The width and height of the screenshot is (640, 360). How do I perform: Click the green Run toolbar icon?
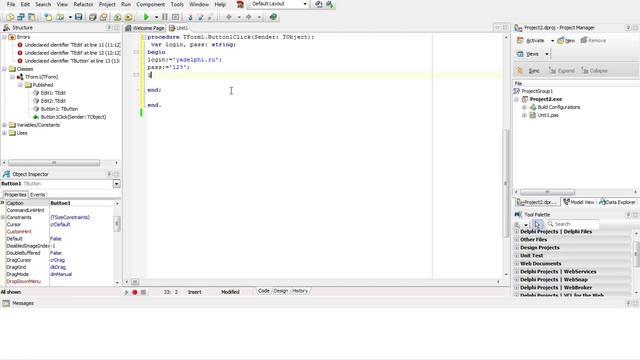(146, 17)
